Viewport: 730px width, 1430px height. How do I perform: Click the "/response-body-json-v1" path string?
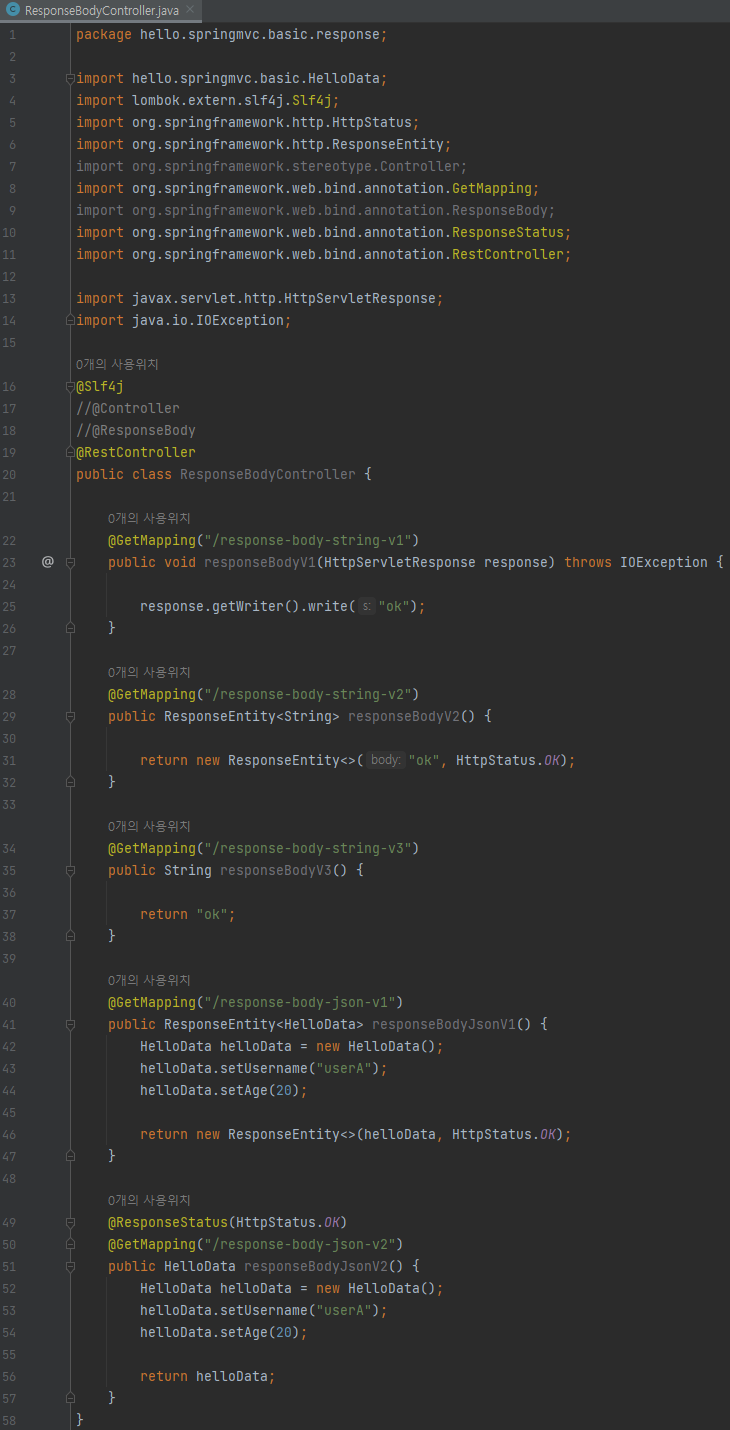(300, 1002)
